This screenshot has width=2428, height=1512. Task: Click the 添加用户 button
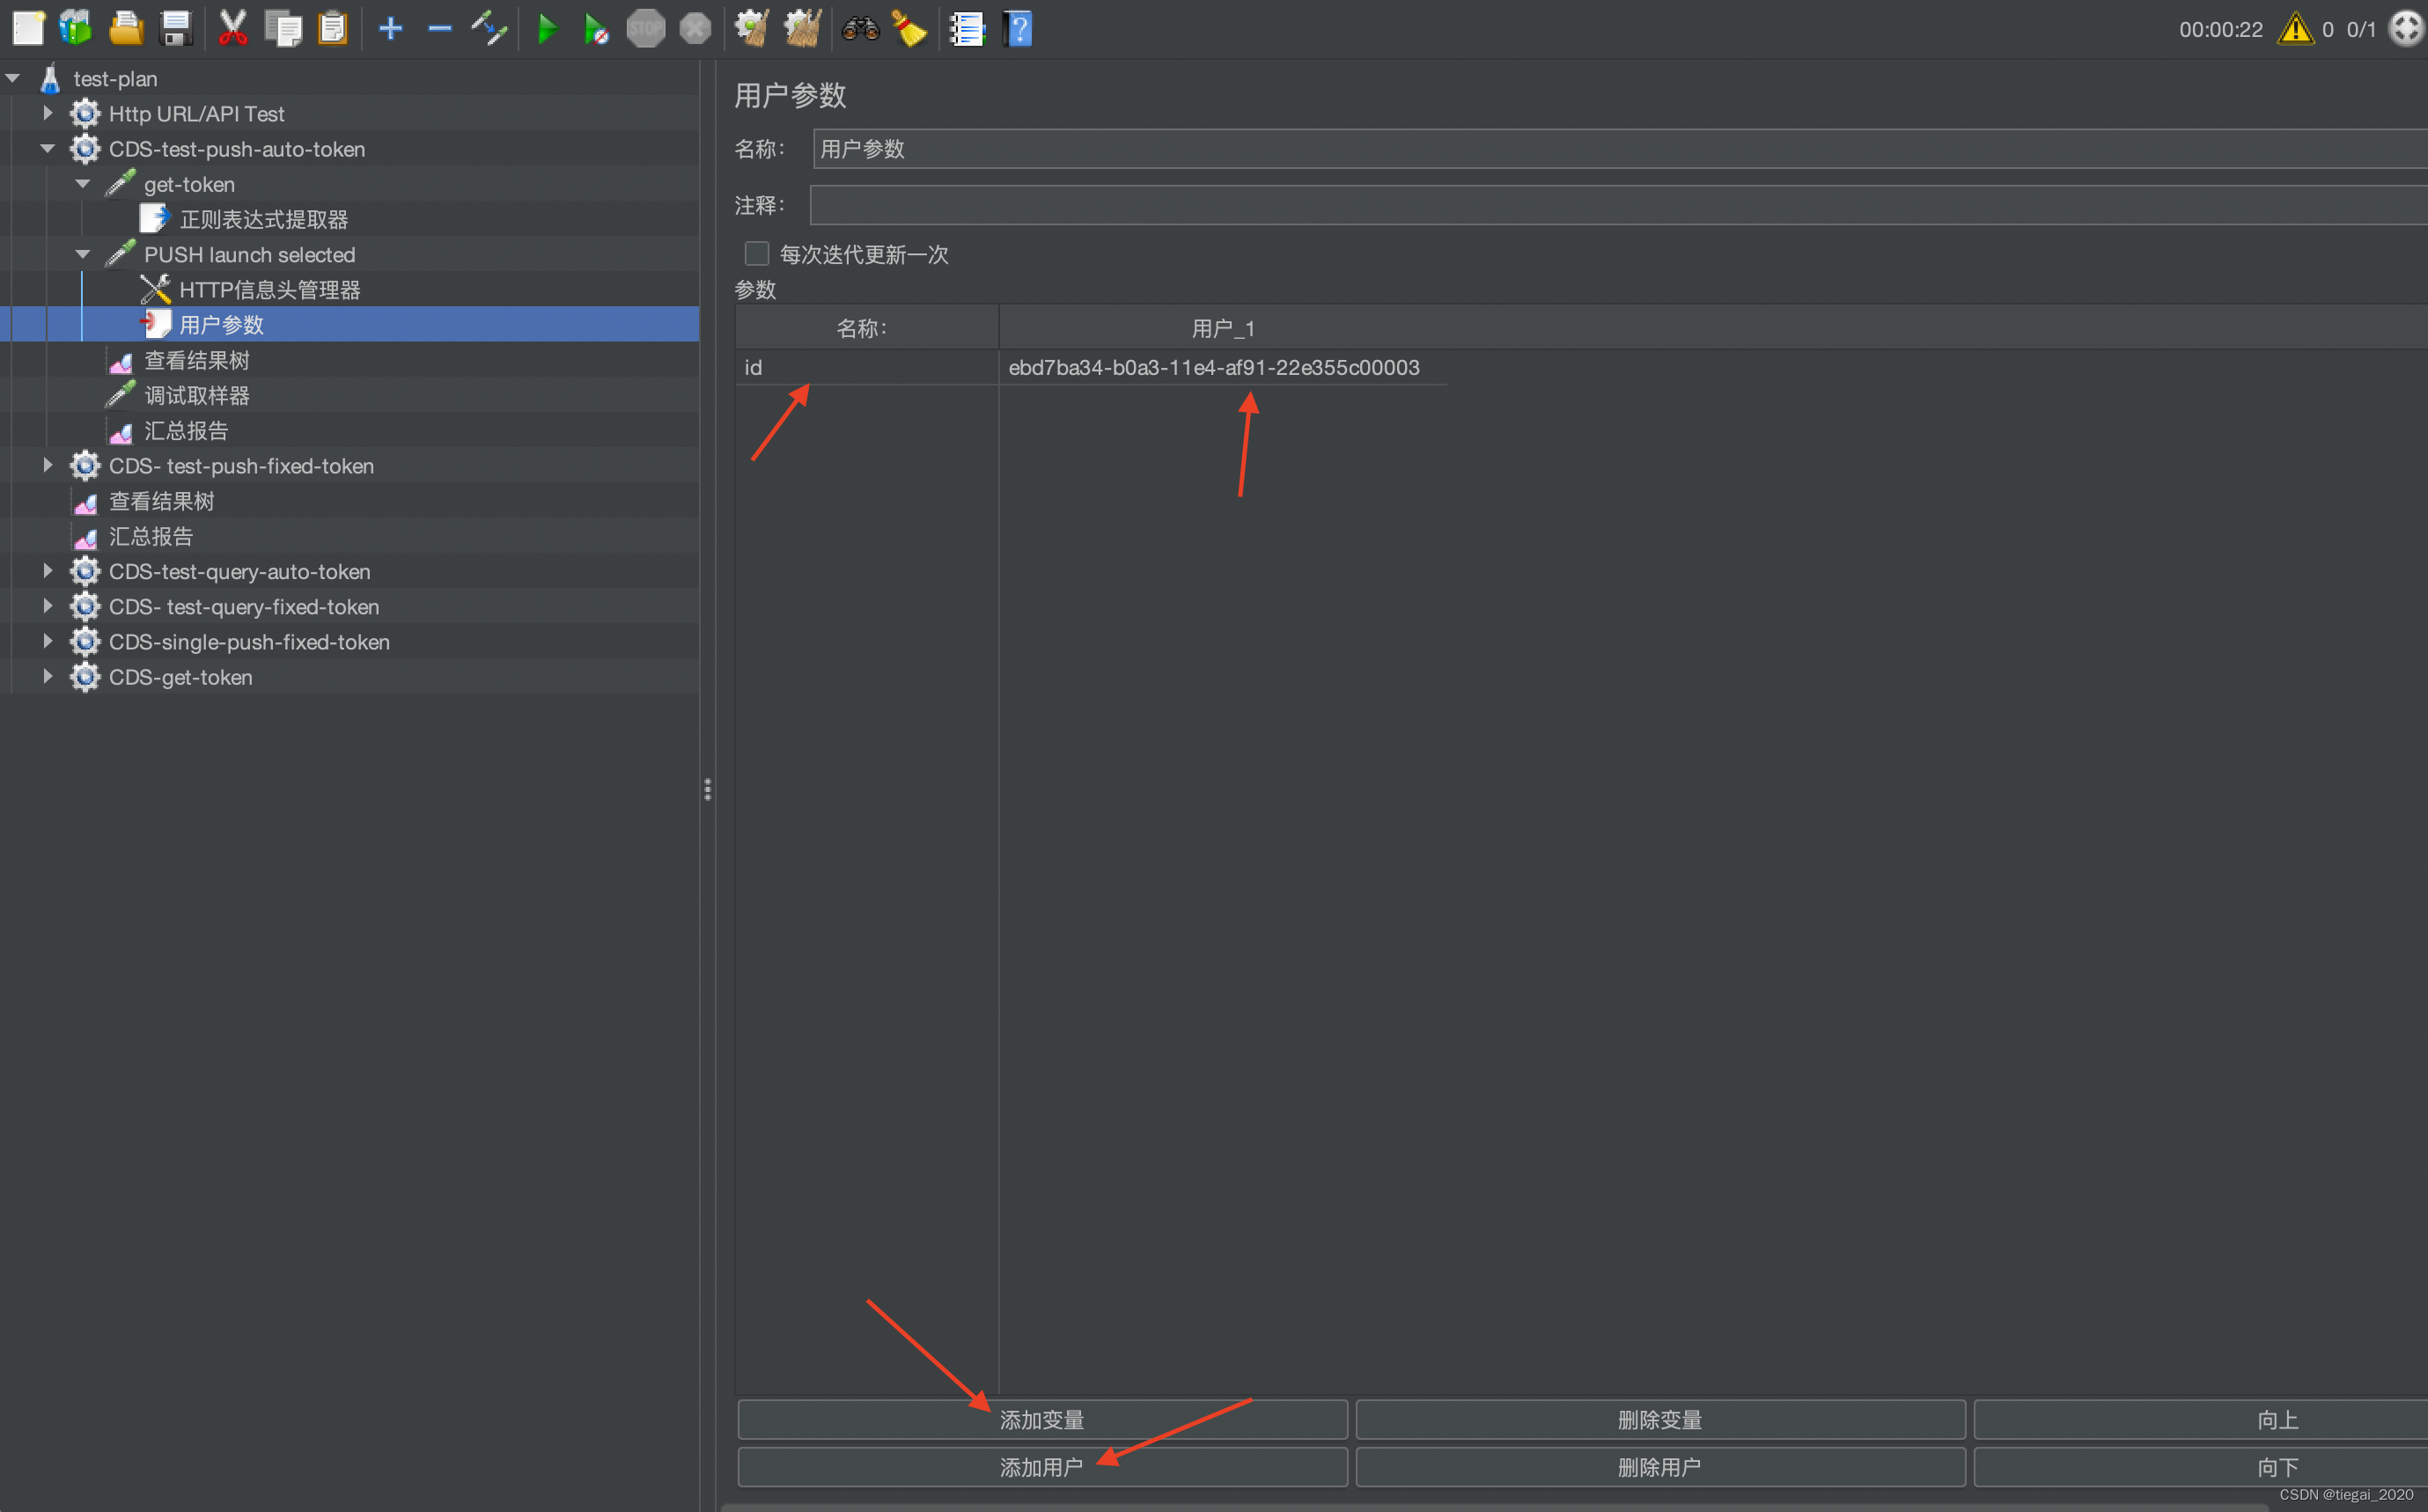tap(1042, 1467)
